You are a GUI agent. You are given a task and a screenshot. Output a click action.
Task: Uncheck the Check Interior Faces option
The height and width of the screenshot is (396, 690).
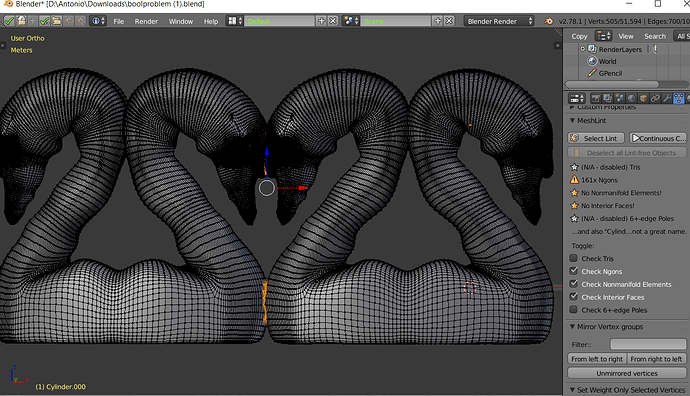coord(573,297)
